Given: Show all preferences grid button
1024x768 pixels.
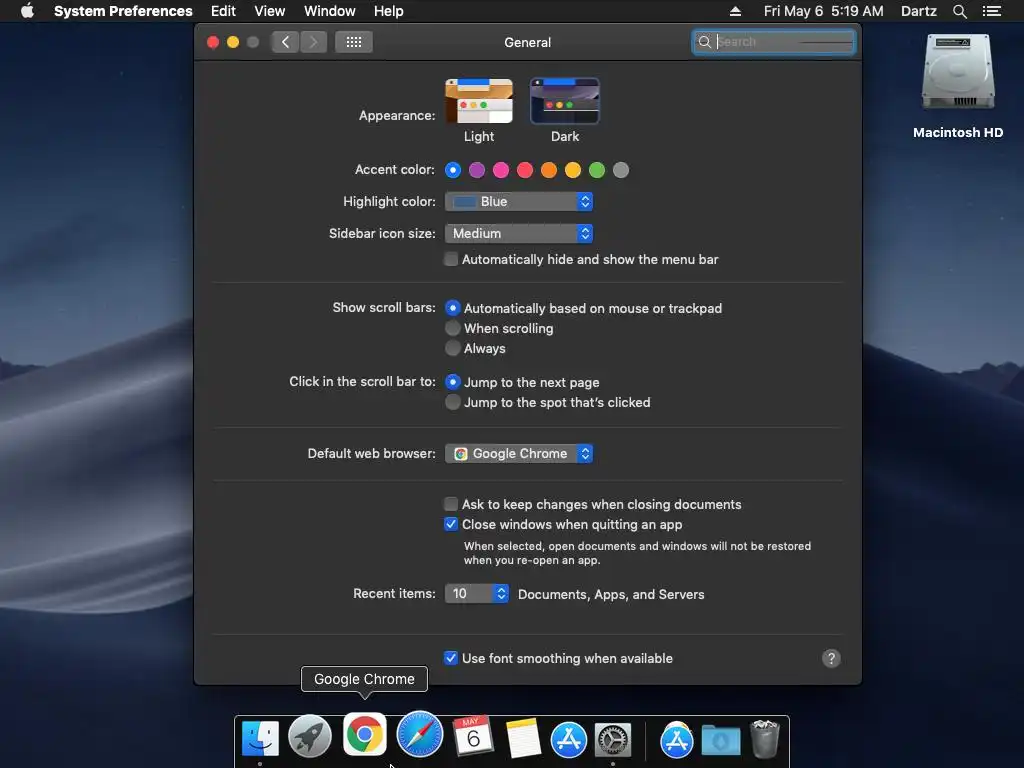Looking at the screenshot, I should [354, 42].
